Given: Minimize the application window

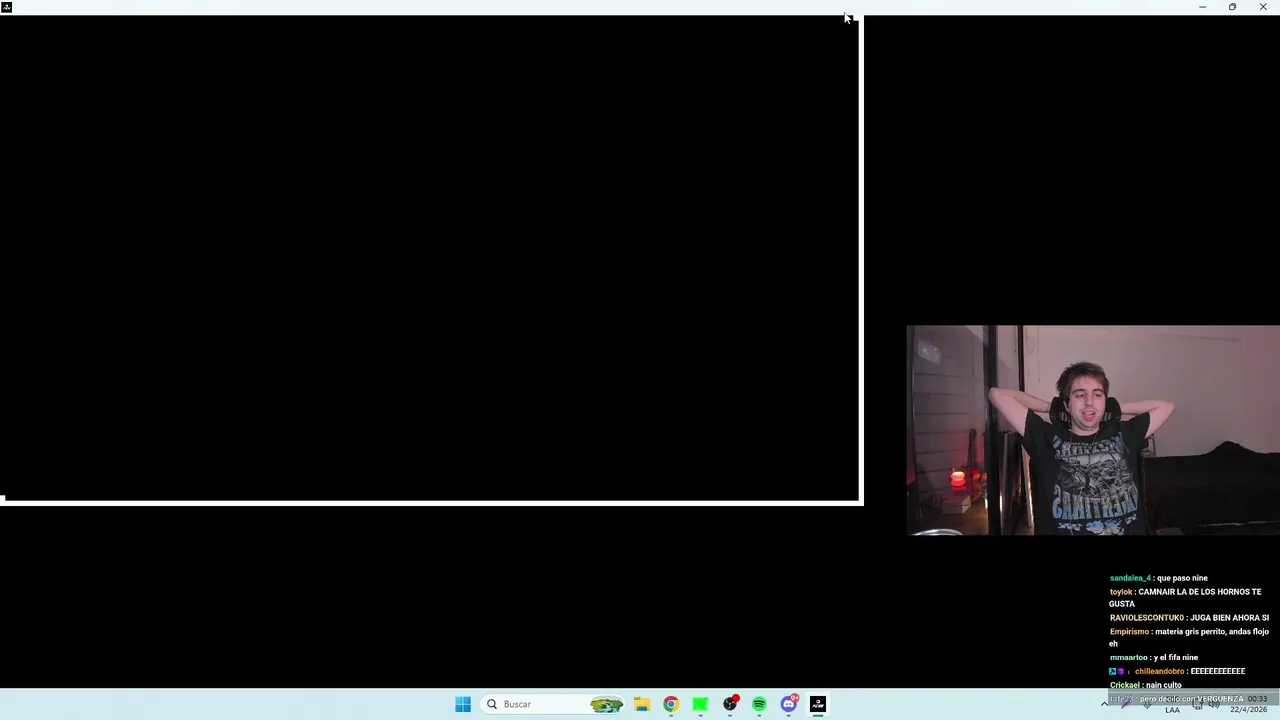Looking at the screenshot, I should (x=1202, y=7).
